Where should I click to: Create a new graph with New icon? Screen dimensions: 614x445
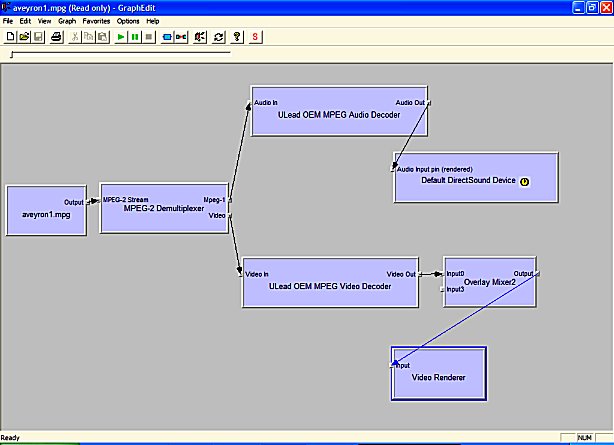10,37
